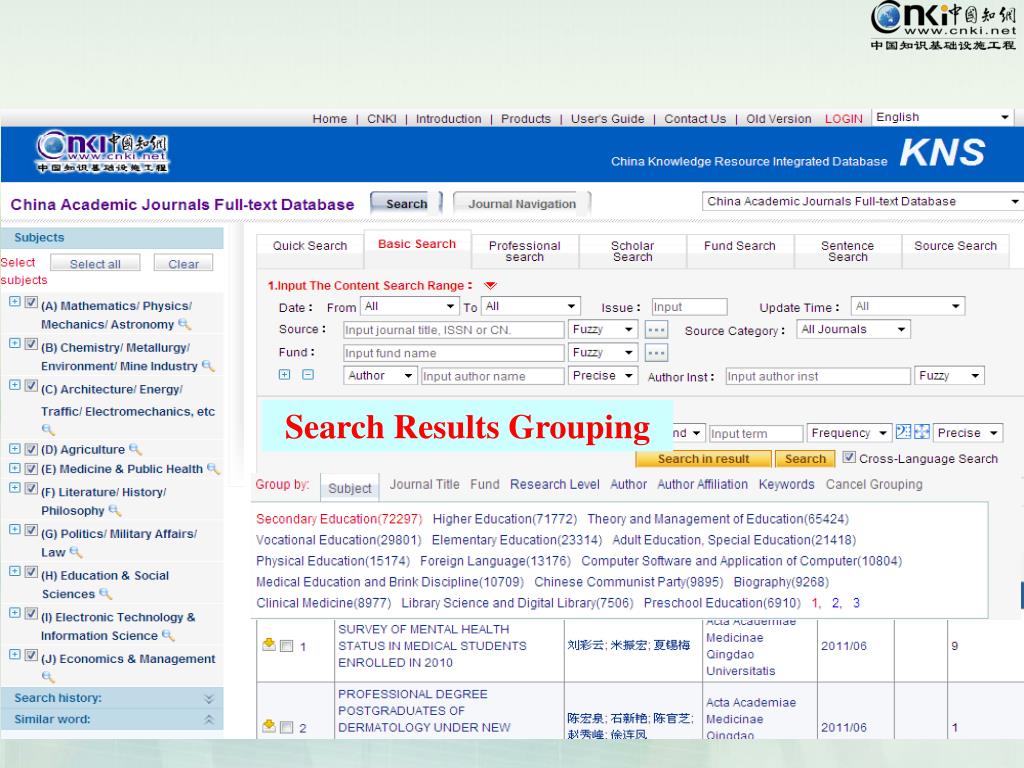
Task: Toggle Medicine & Public Health checkbox
Action: [x=31, y=468]
